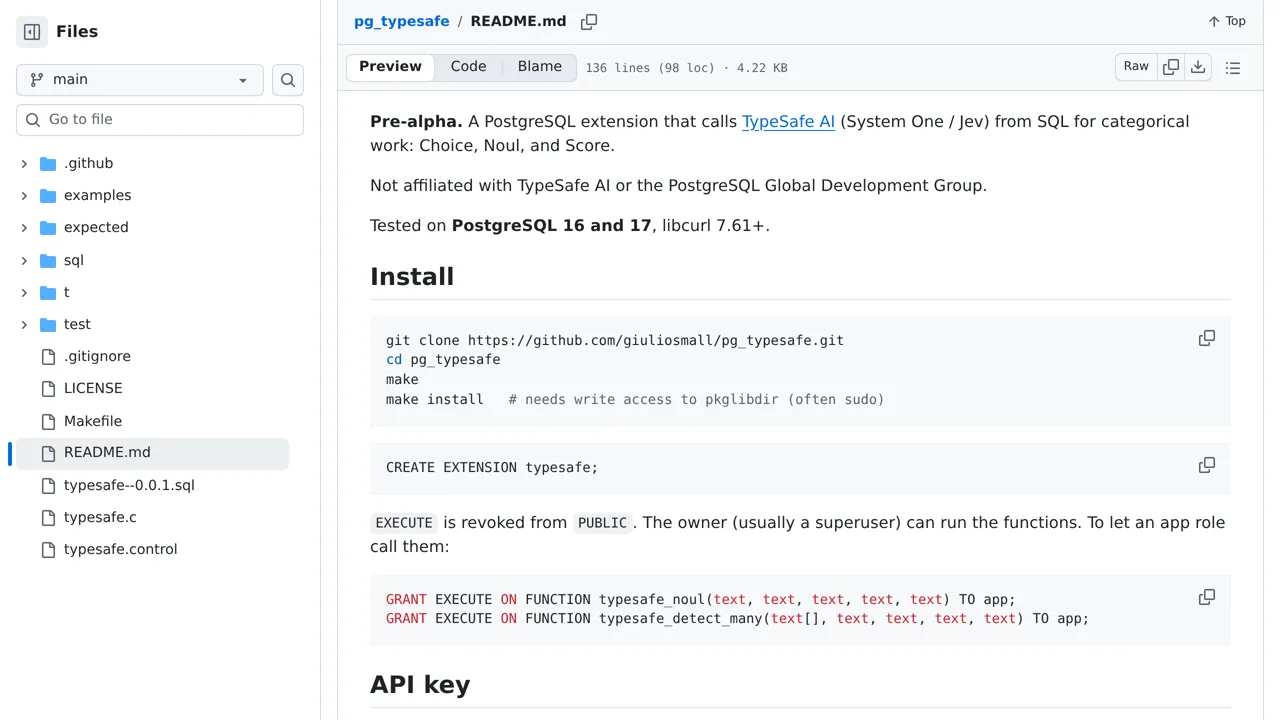Click the Makefile file icon
This screenshot has width=1280, height=720.
pyautogui.click(x=48, y=421)
